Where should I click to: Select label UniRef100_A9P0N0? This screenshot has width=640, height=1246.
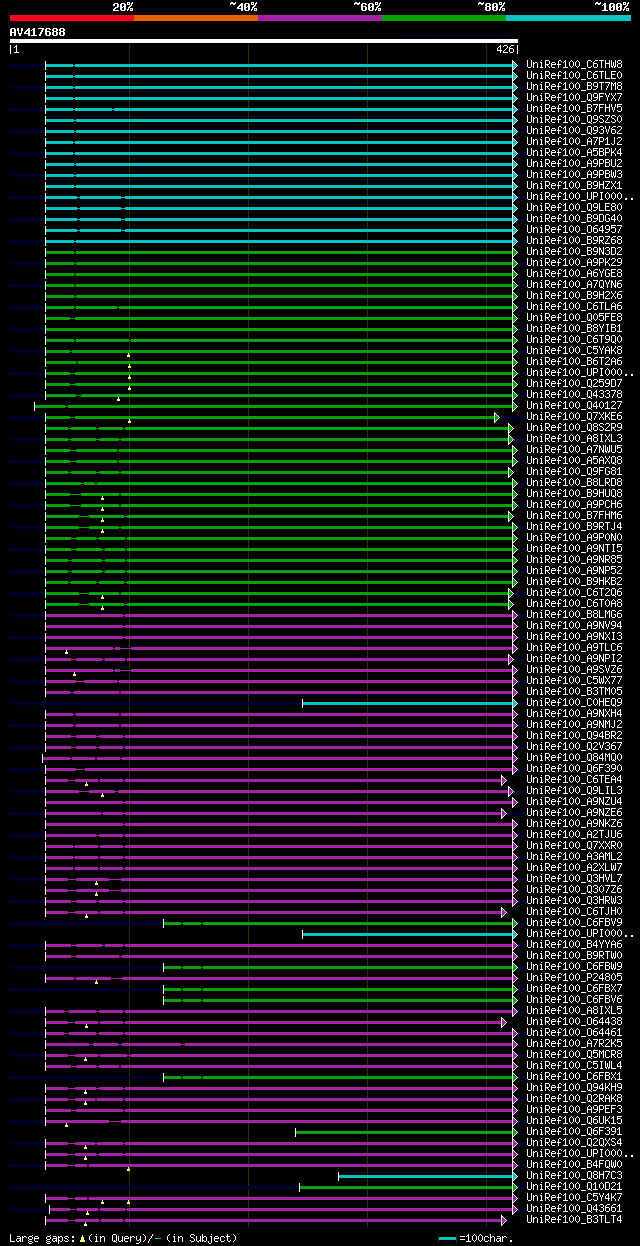(x=574, y=538)
